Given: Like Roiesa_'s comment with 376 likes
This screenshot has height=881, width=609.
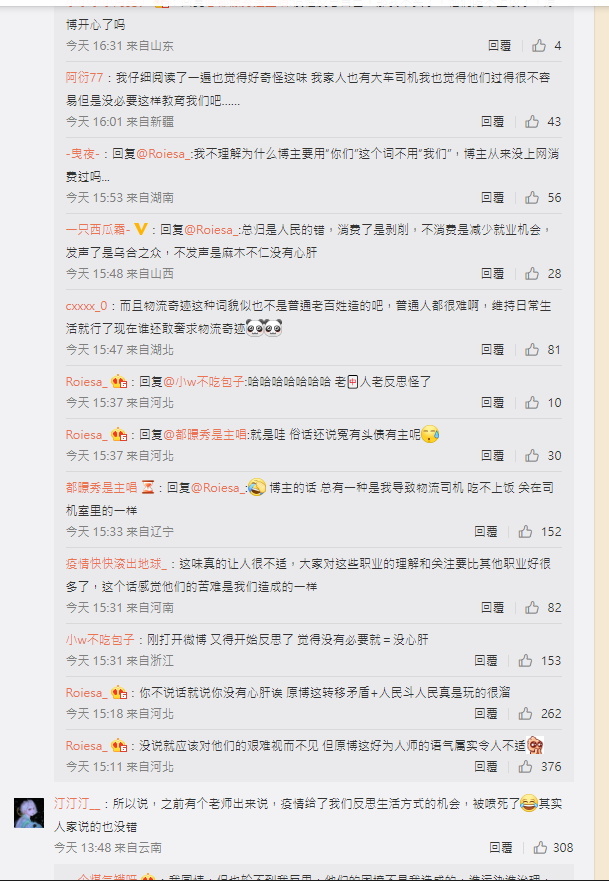Looking at the screenshot, I should coord(525,766).
